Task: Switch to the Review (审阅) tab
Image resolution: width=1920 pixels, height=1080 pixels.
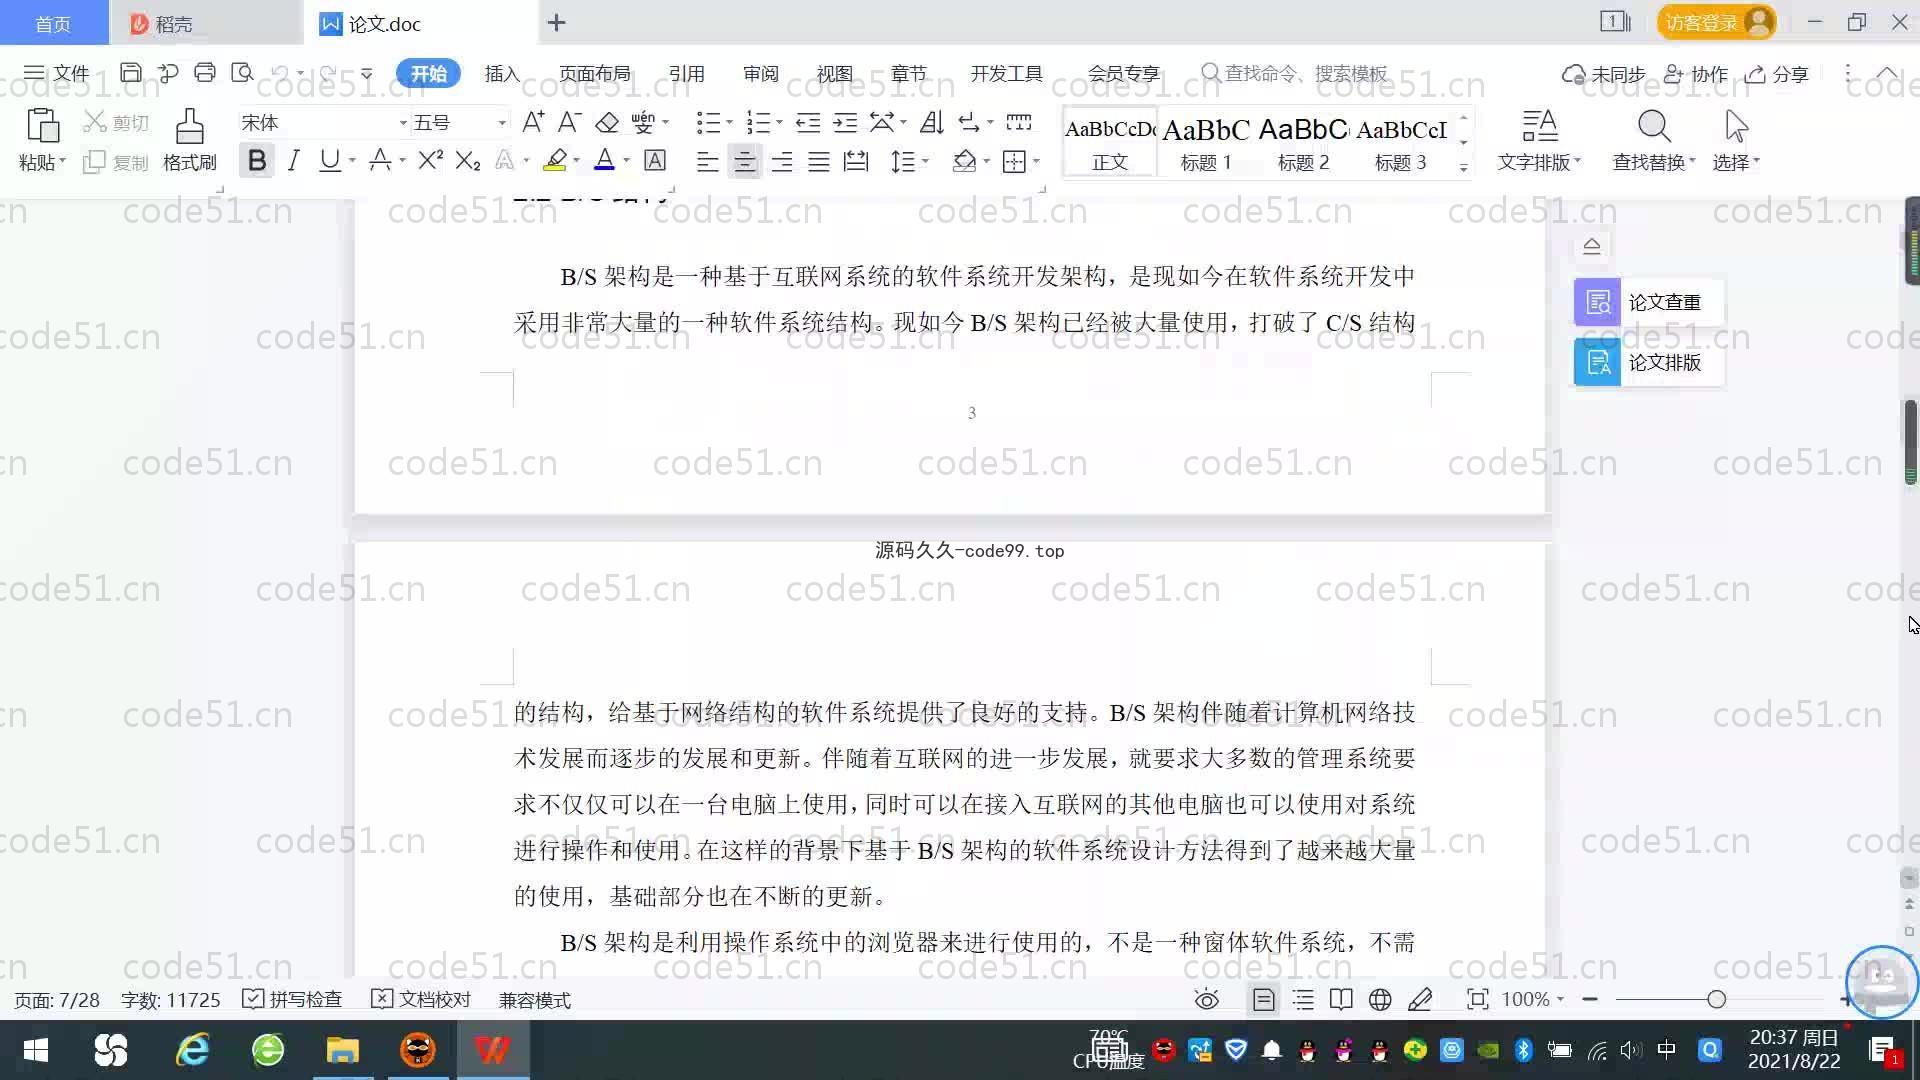Action: [760, 73]
